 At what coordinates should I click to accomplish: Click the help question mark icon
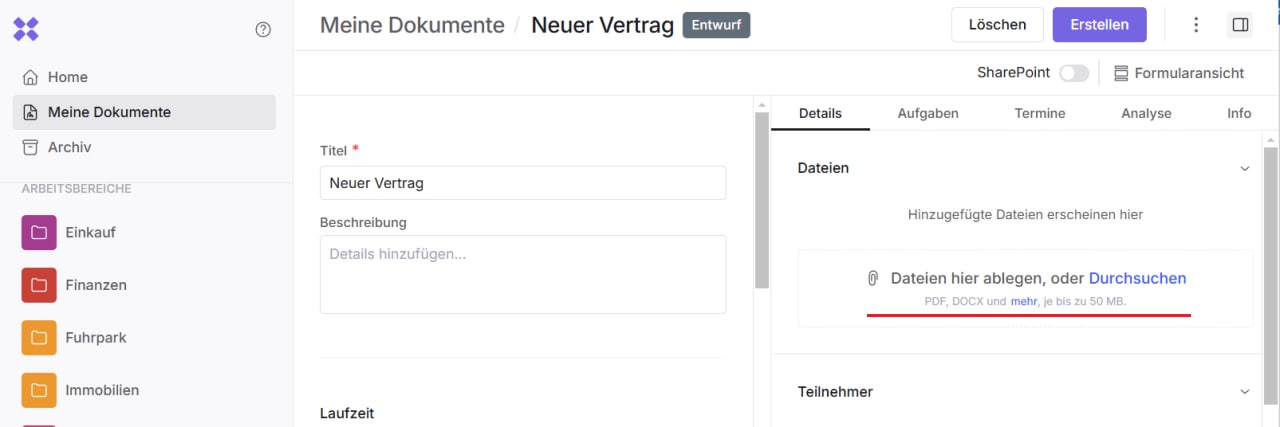pos(263,30)
